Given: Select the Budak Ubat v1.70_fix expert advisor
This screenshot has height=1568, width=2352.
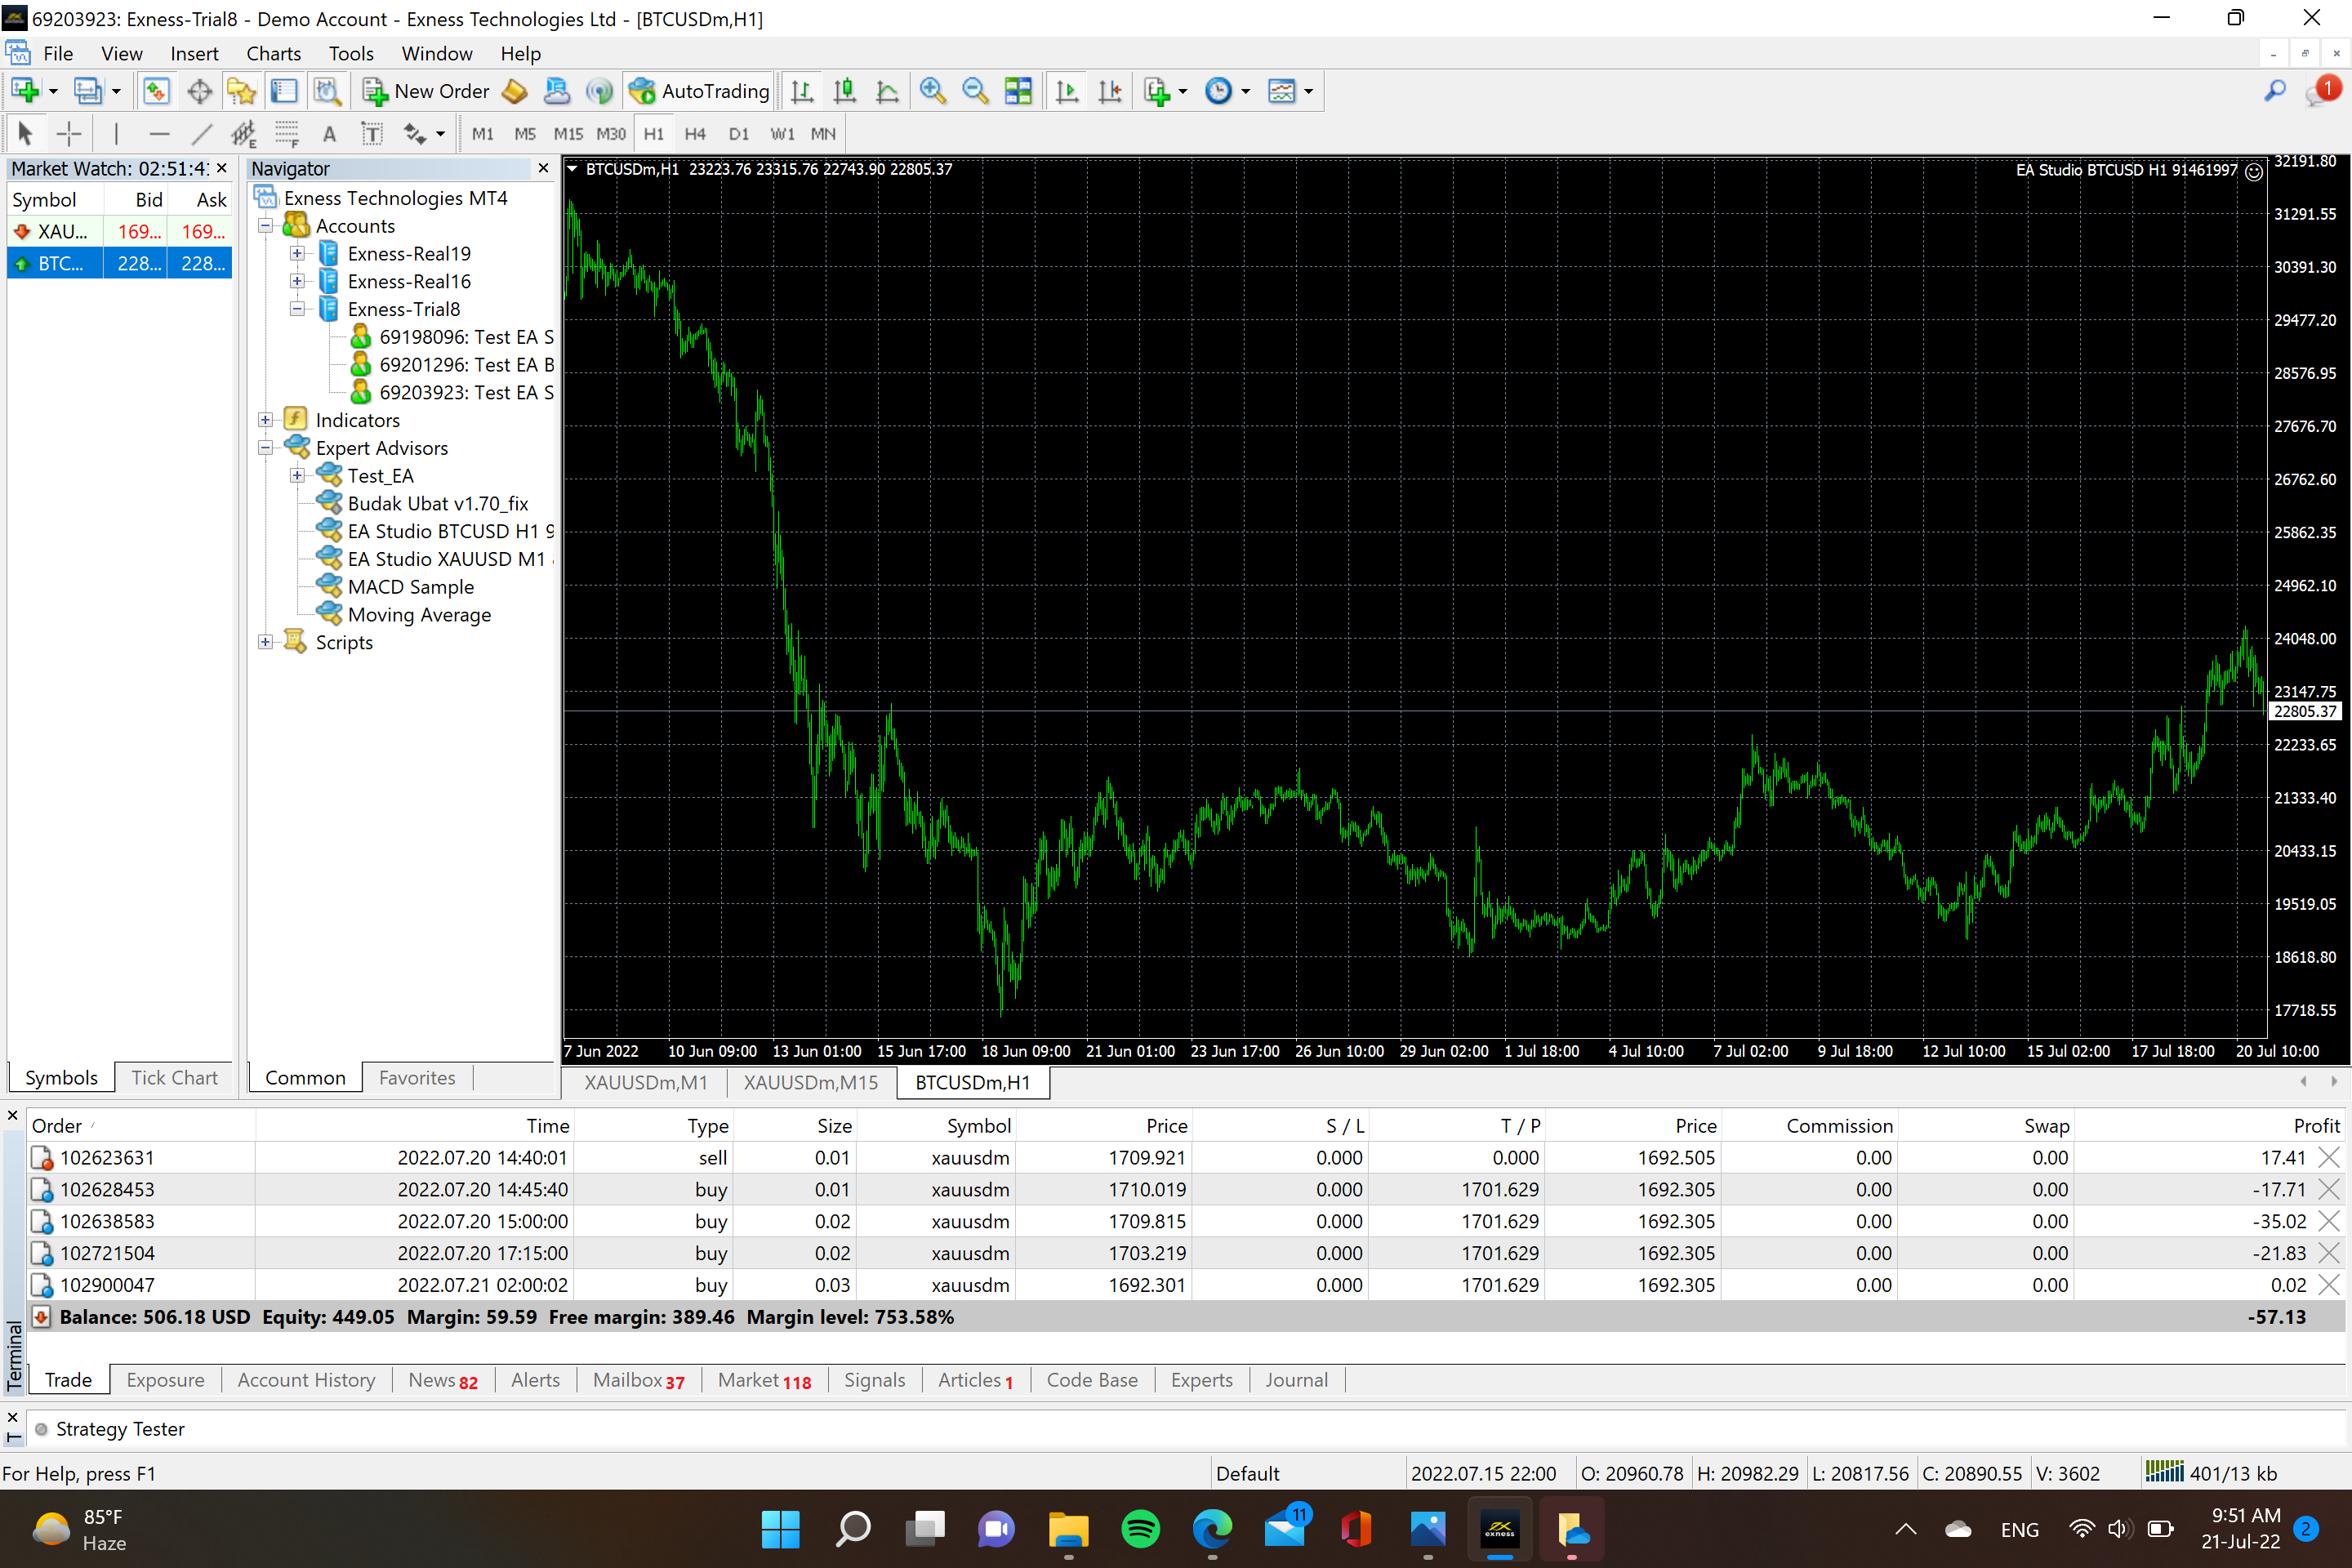Looking at the screenshot, I should pyautogui.click(x=437, y=504).
